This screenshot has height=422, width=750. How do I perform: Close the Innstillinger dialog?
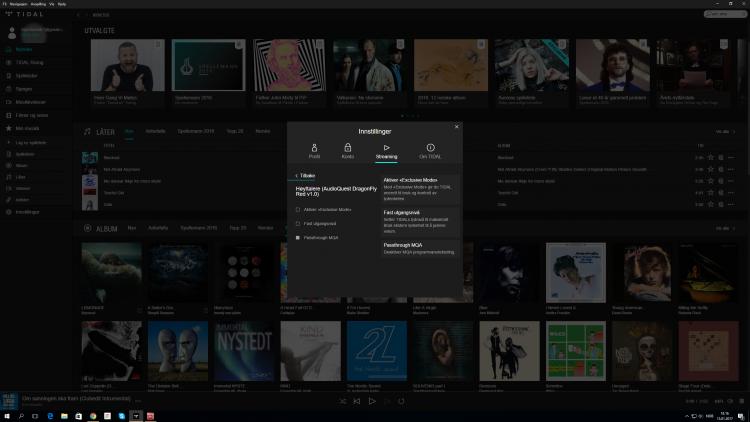456,127
